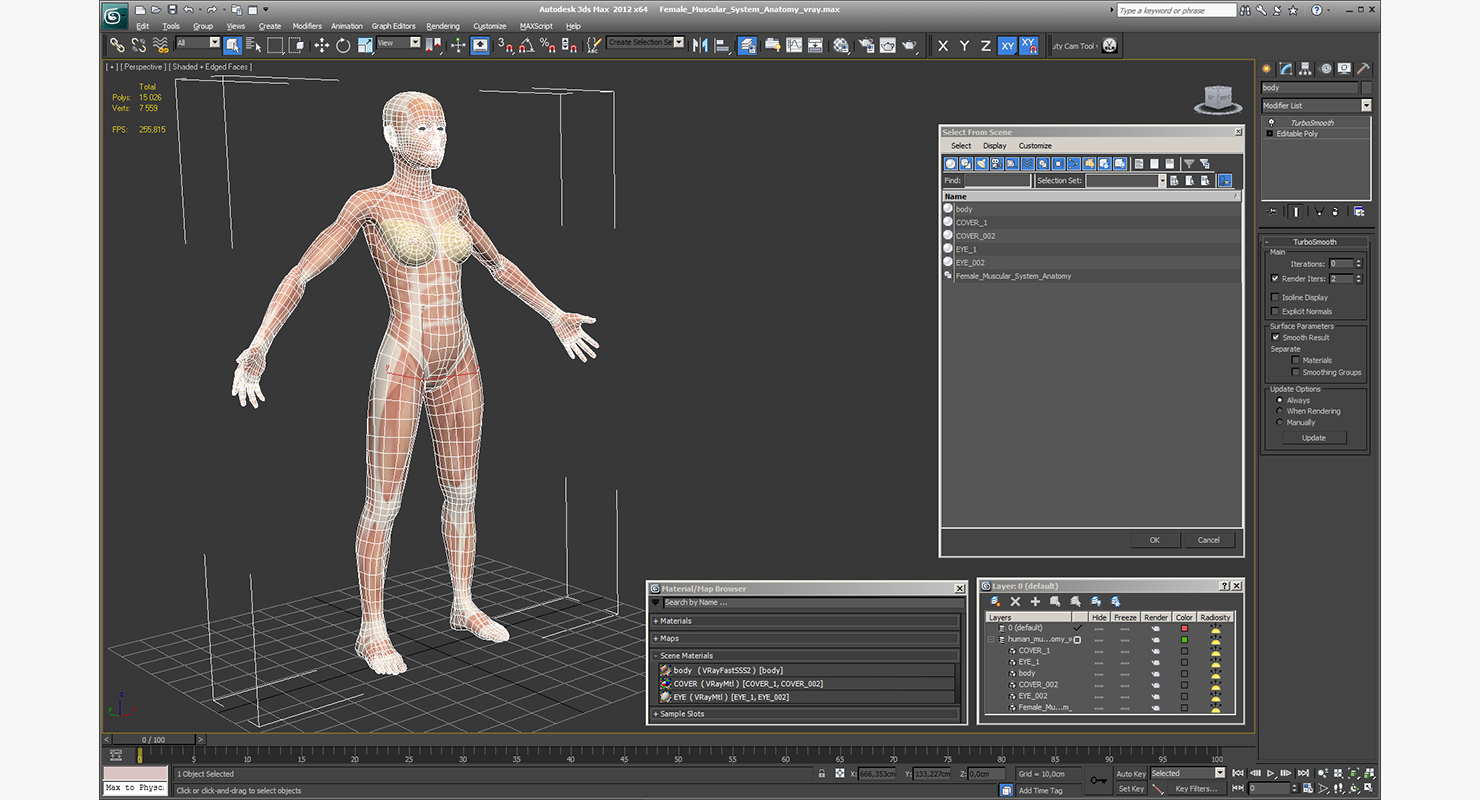This screenshot has height=800, width=1480.
Task: Toggle Angle Snap in main toolbar
Action: coord(526,45)
